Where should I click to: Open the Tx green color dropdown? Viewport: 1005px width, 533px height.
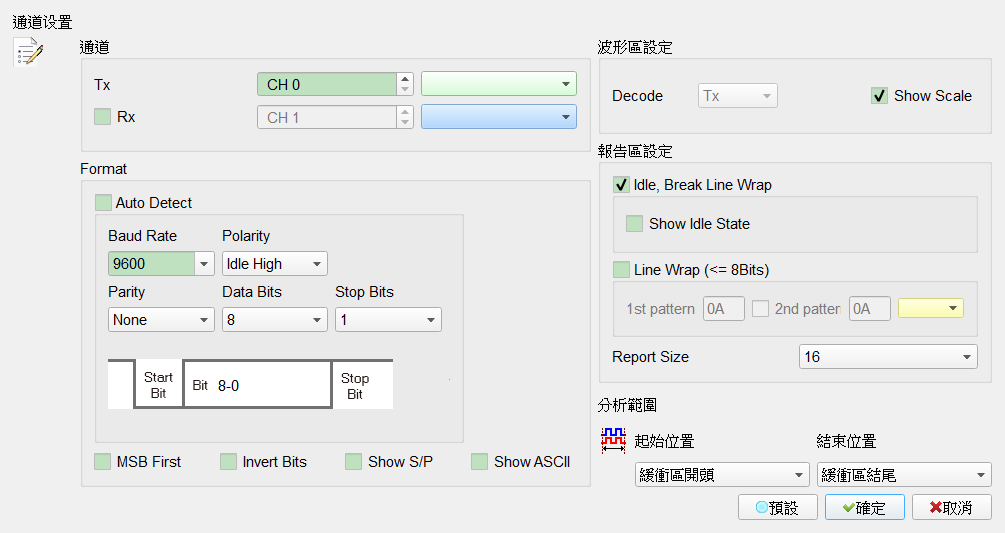tap(499, 84)
